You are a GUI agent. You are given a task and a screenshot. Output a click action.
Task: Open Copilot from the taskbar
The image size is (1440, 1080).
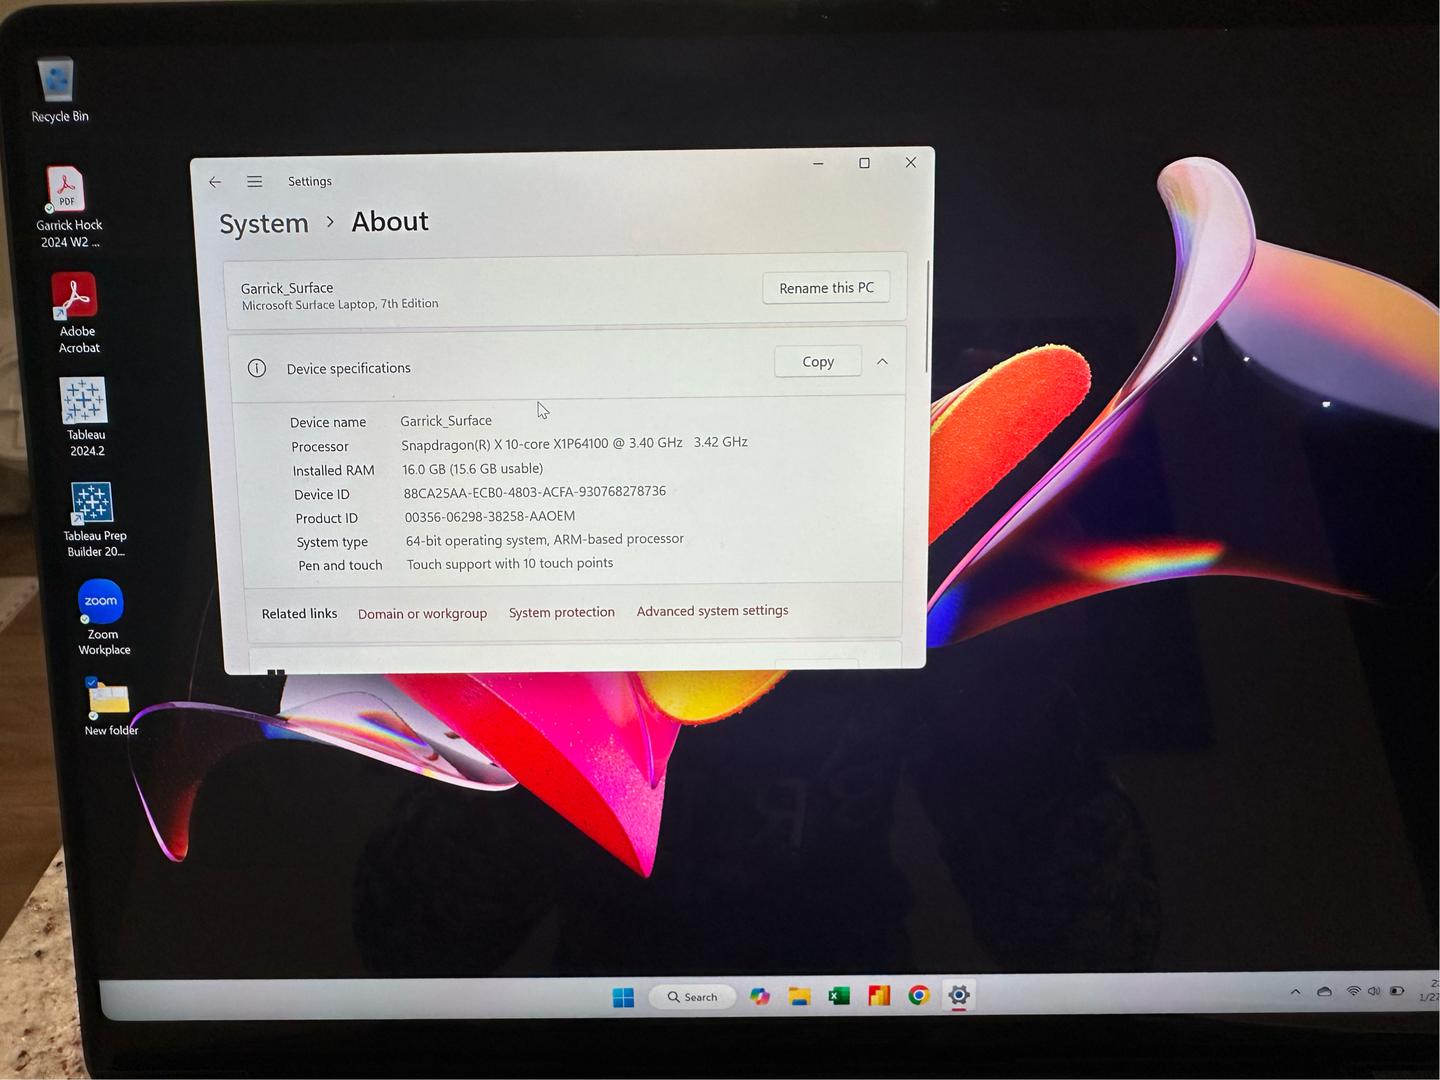click(760, 996)
